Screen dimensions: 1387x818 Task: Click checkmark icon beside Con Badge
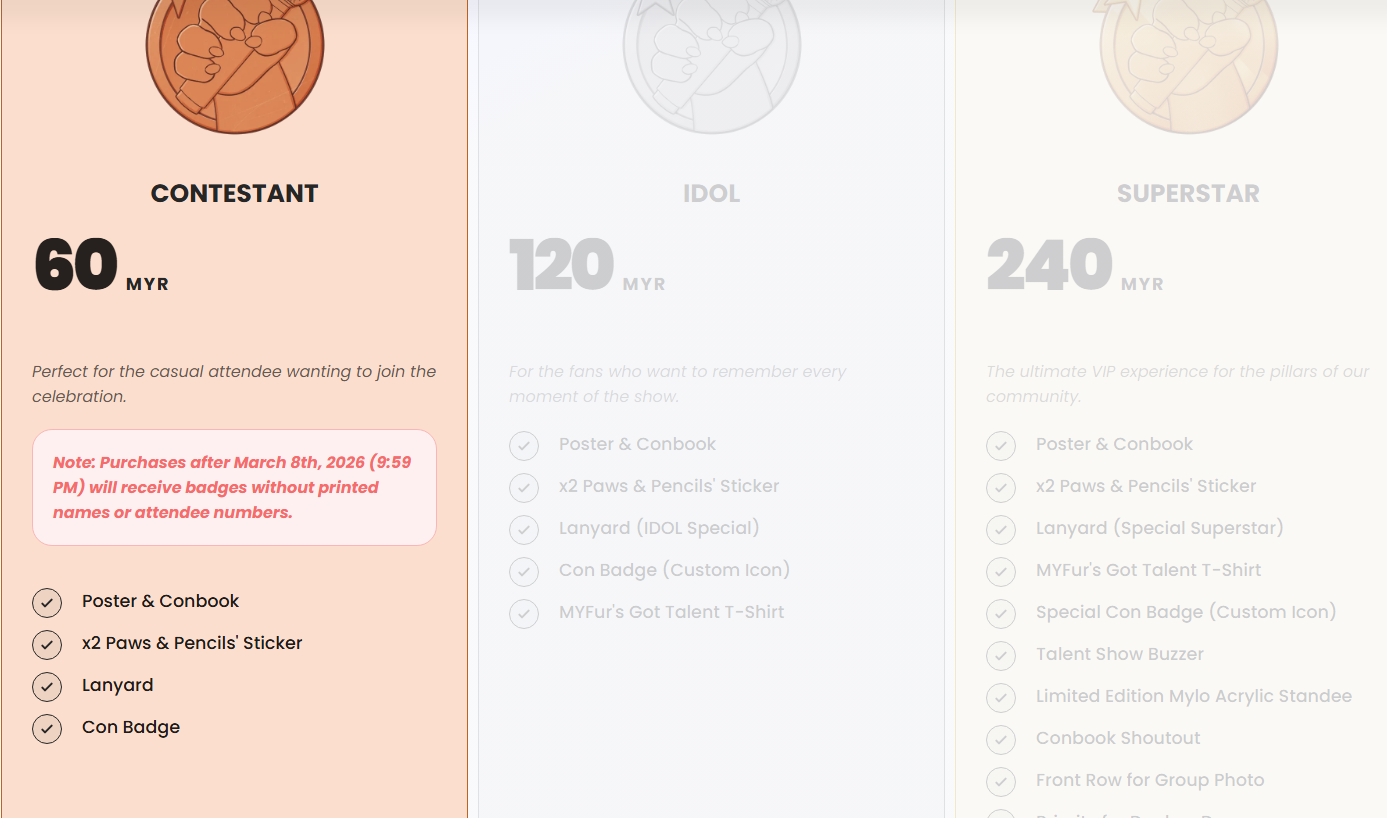[x=47, y=728]
